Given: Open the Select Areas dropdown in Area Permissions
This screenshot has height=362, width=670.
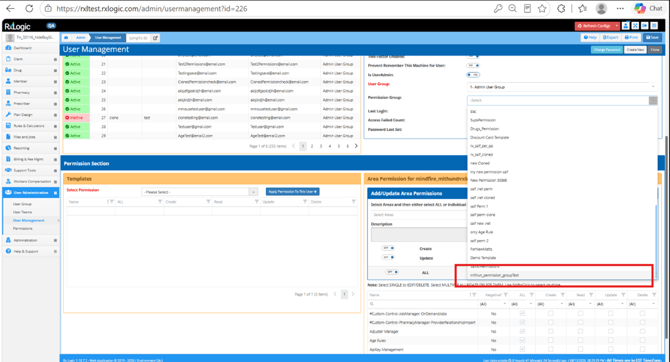Looking at the screenshot, I should 419,215.
